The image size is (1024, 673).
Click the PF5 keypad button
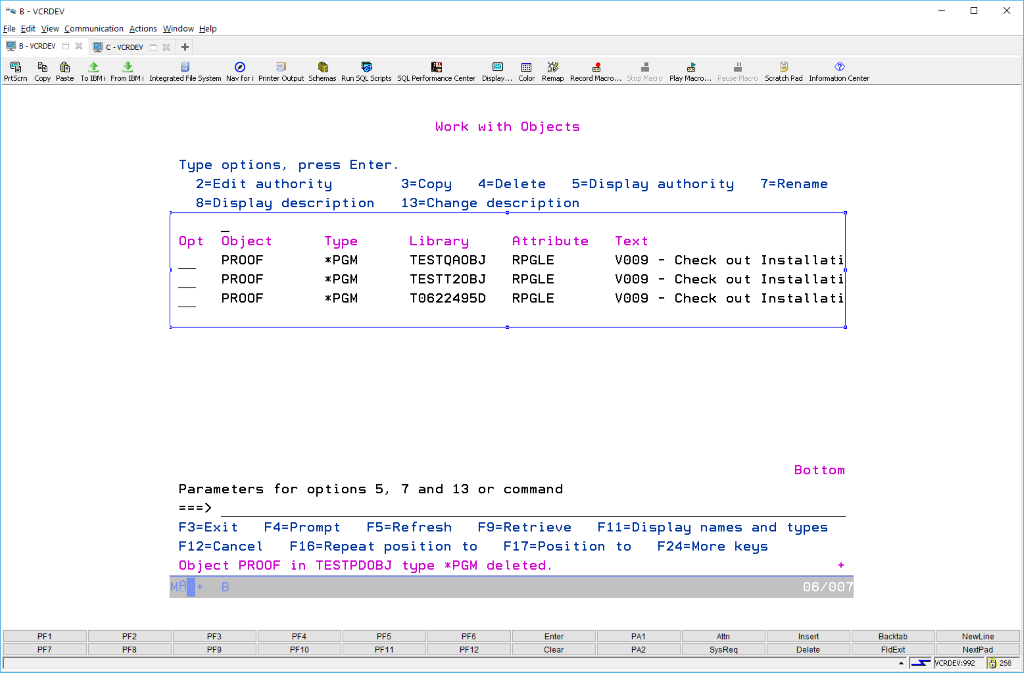[384, 636]
